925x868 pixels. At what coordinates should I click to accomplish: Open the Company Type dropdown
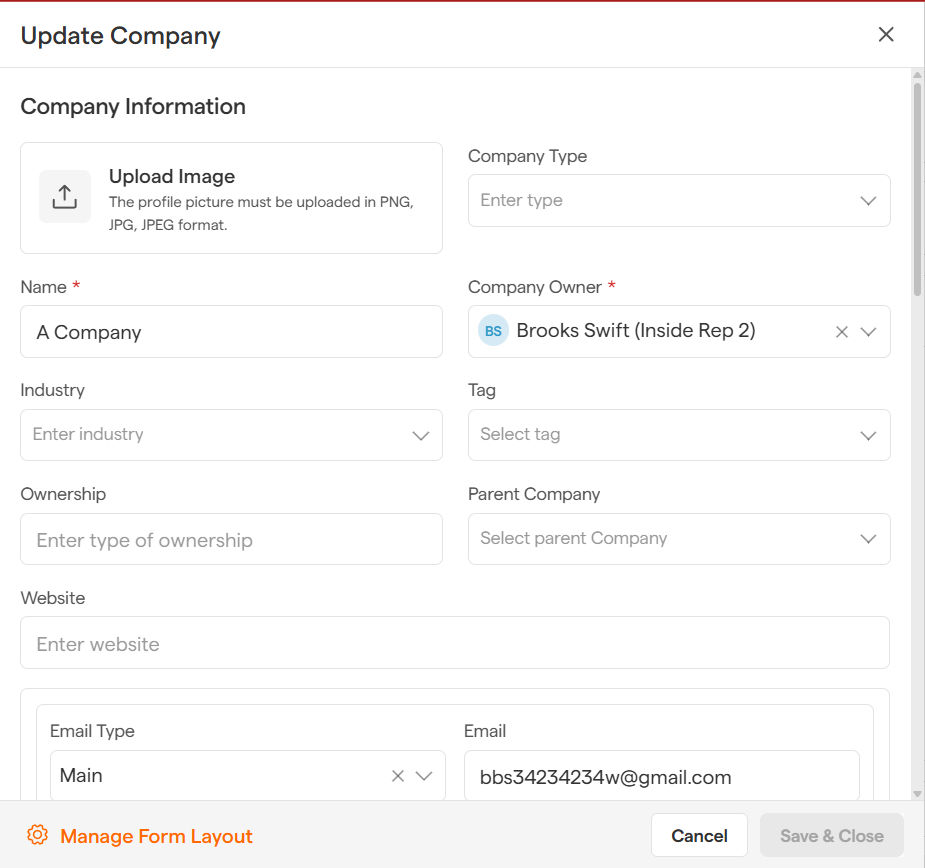[867, 201]
